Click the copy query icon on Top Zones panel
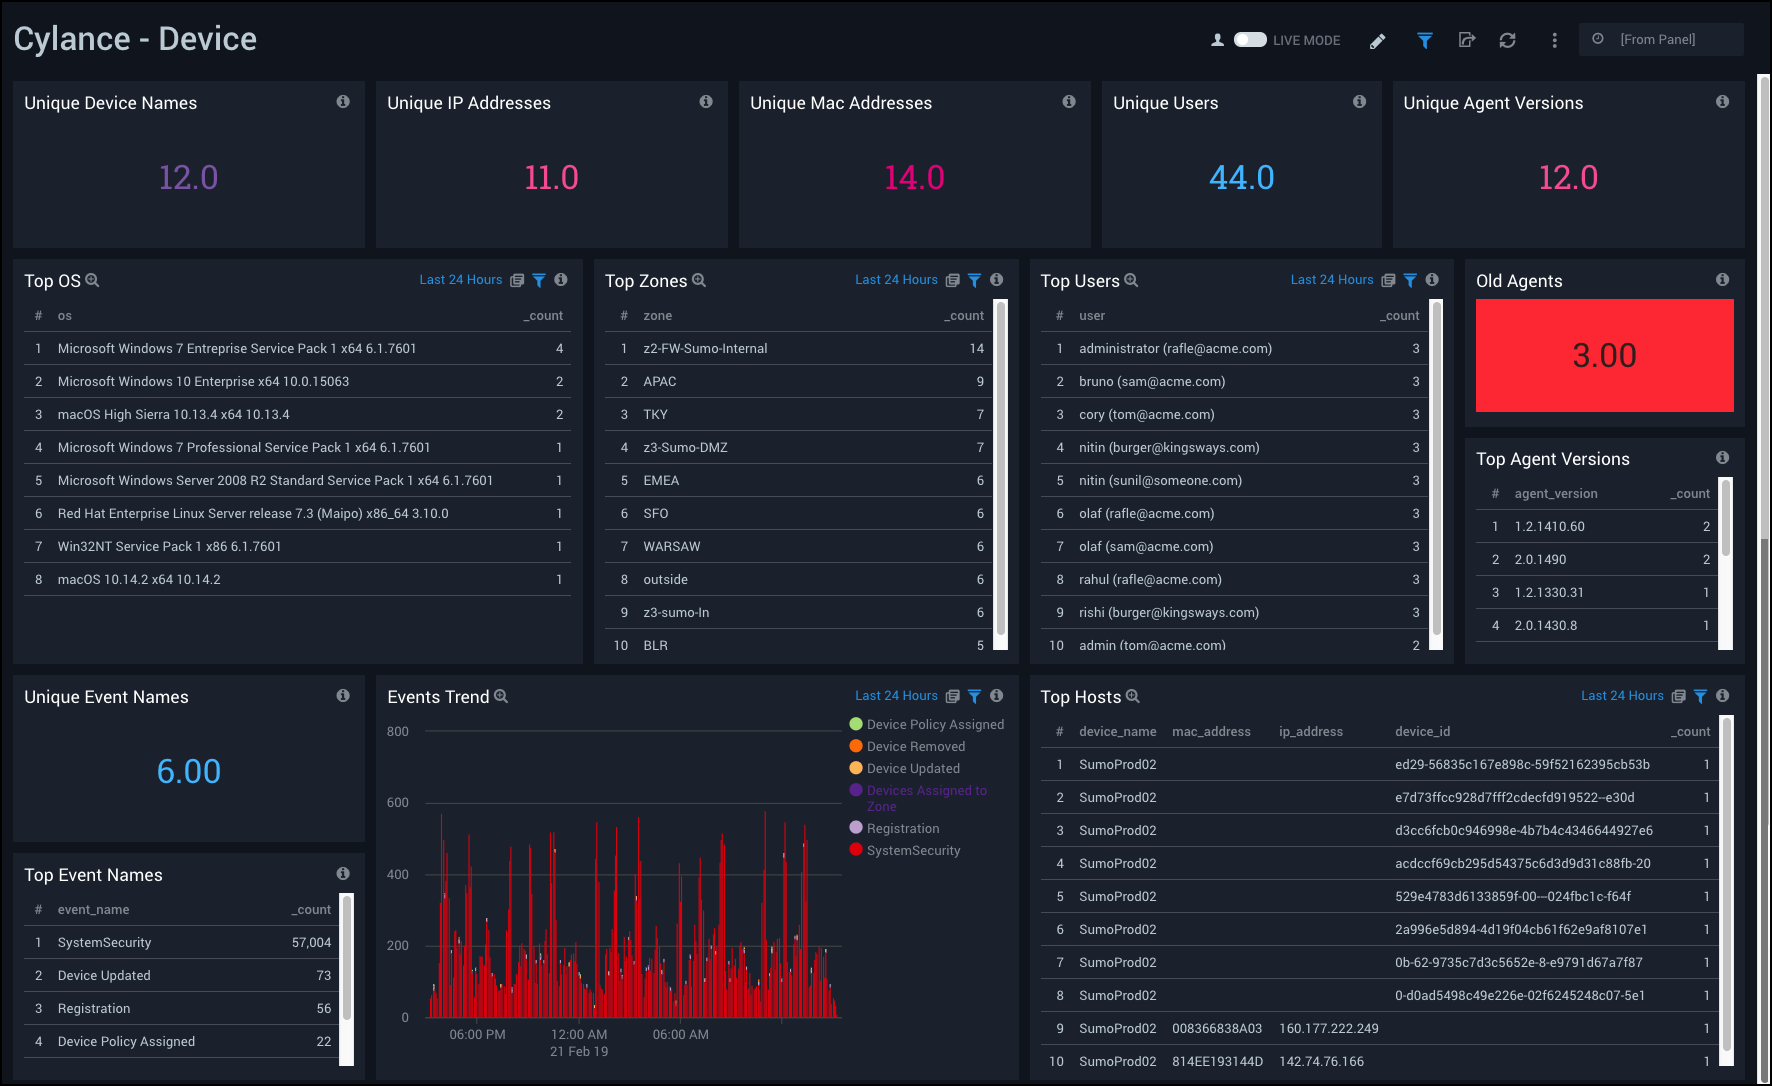Image resolution: width=1772 pixels, height=1086 pixels. click(x=951, y=280)
